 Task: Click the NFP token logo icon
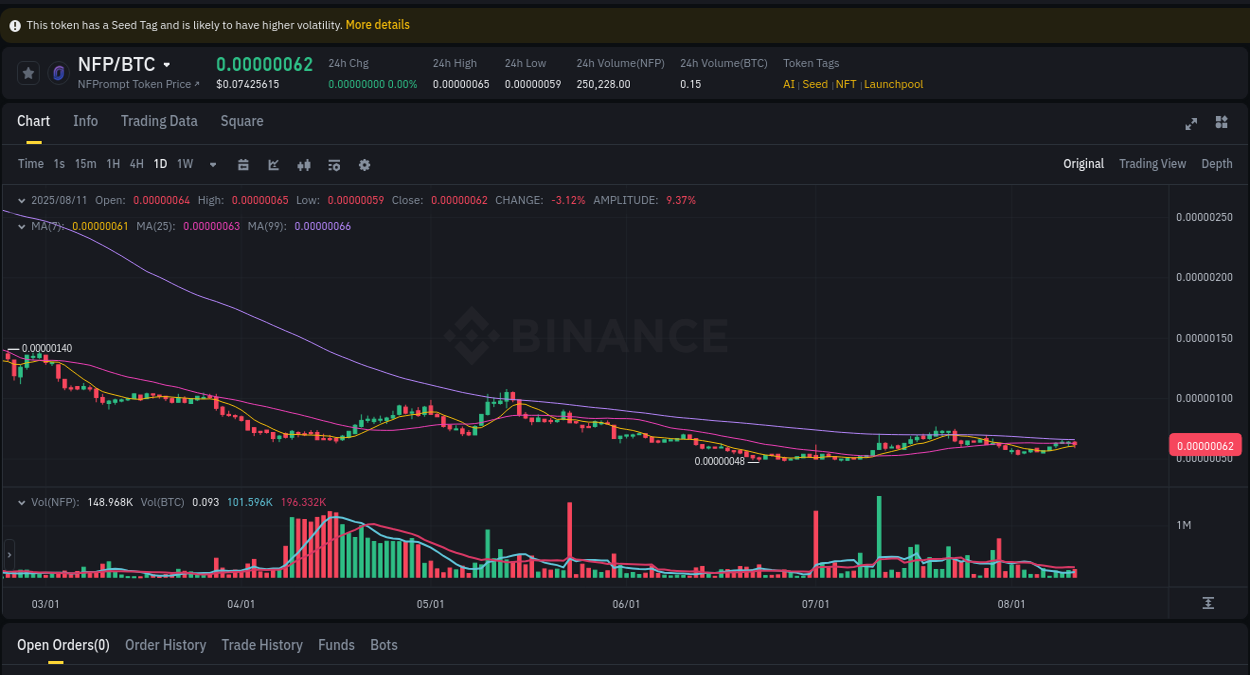[58, 72]
